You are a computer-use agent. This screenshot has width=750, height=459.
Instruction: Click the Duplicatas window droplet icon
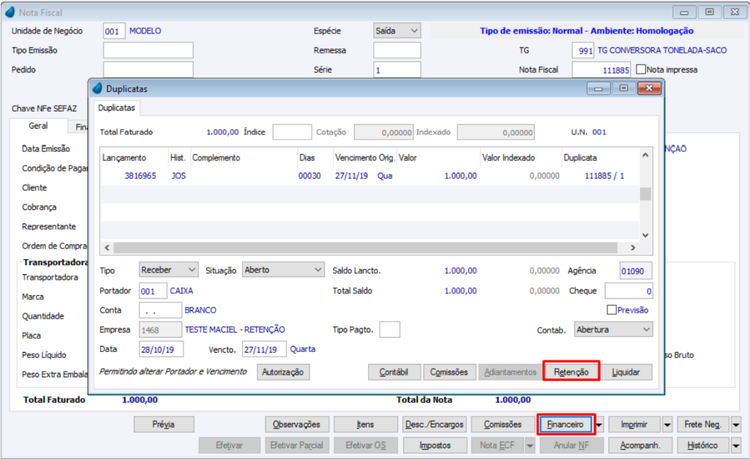[98, 88]
